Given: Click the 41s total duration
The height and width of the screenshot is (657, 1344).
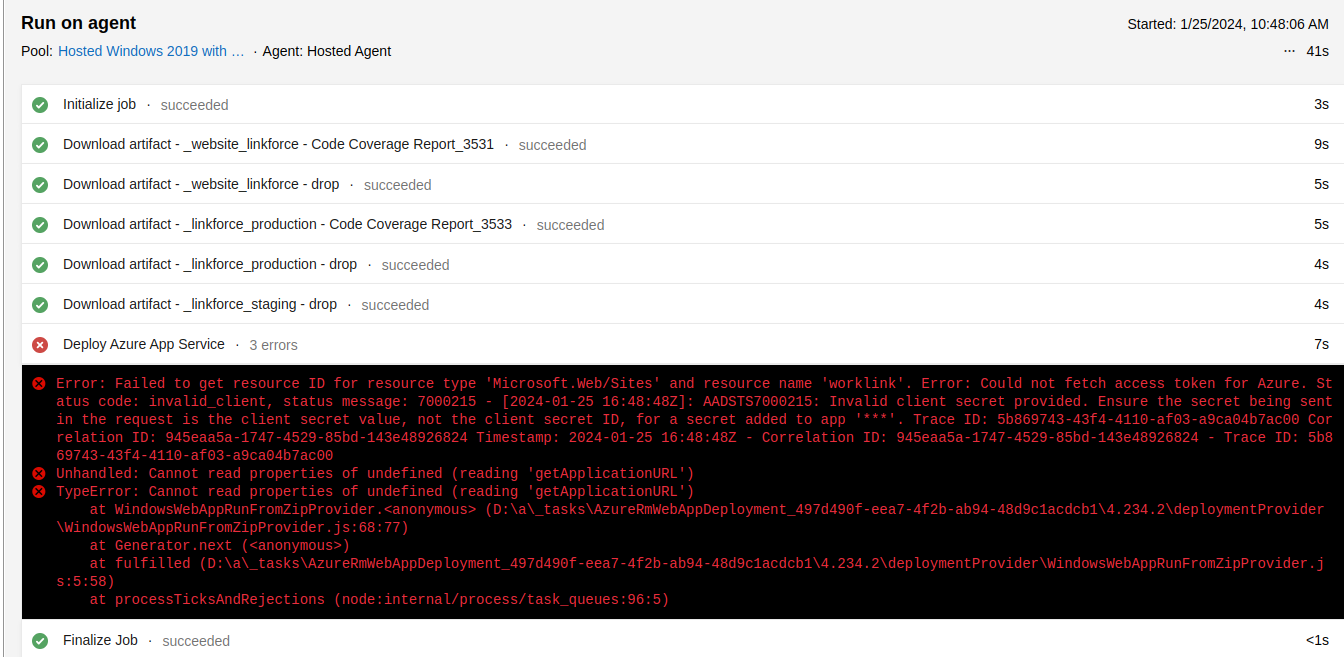Looking at the screenshot, I should (x=1318, y=51).
